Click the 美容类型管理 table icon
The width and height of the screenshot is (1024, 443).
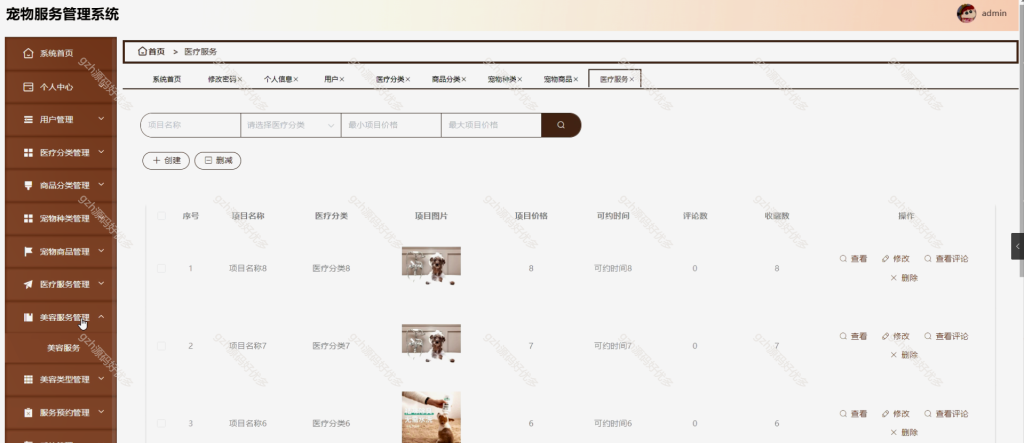click(28, 379)
